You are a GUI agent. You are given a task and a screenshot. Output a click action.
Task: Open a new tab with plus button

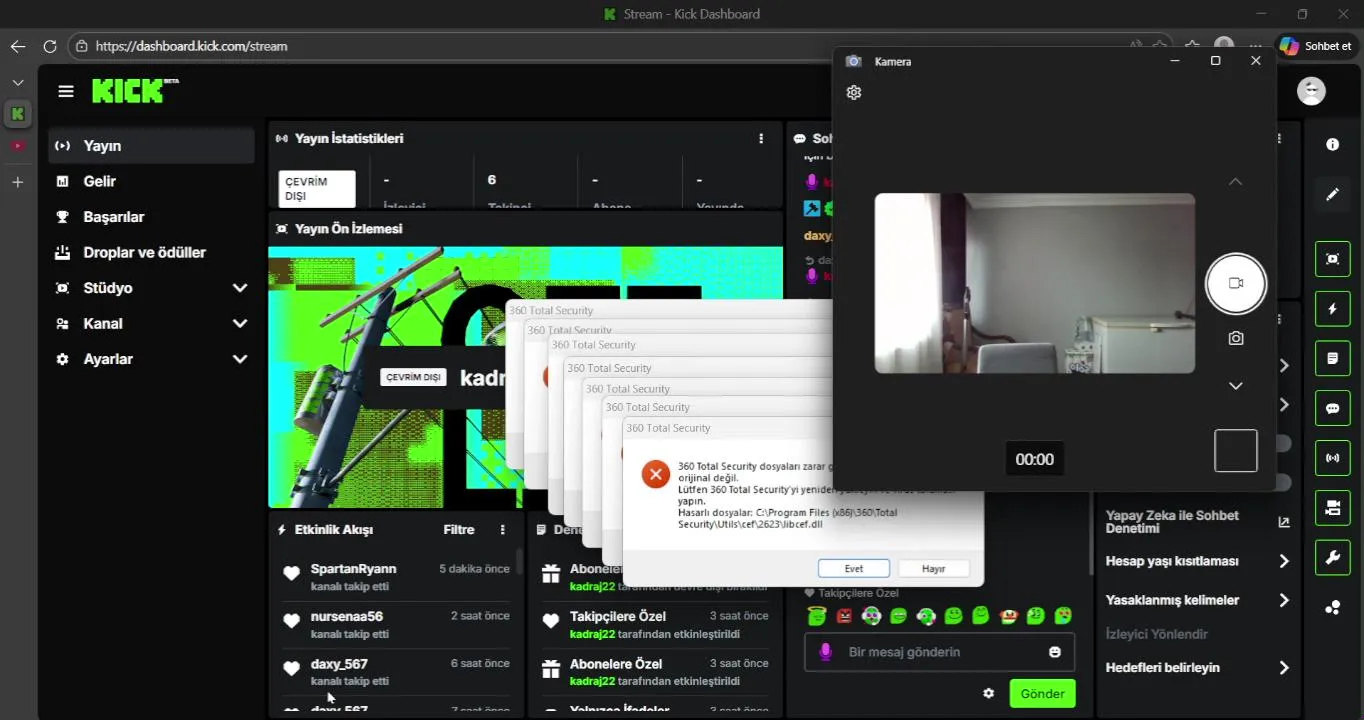click(x=17, y=182)
